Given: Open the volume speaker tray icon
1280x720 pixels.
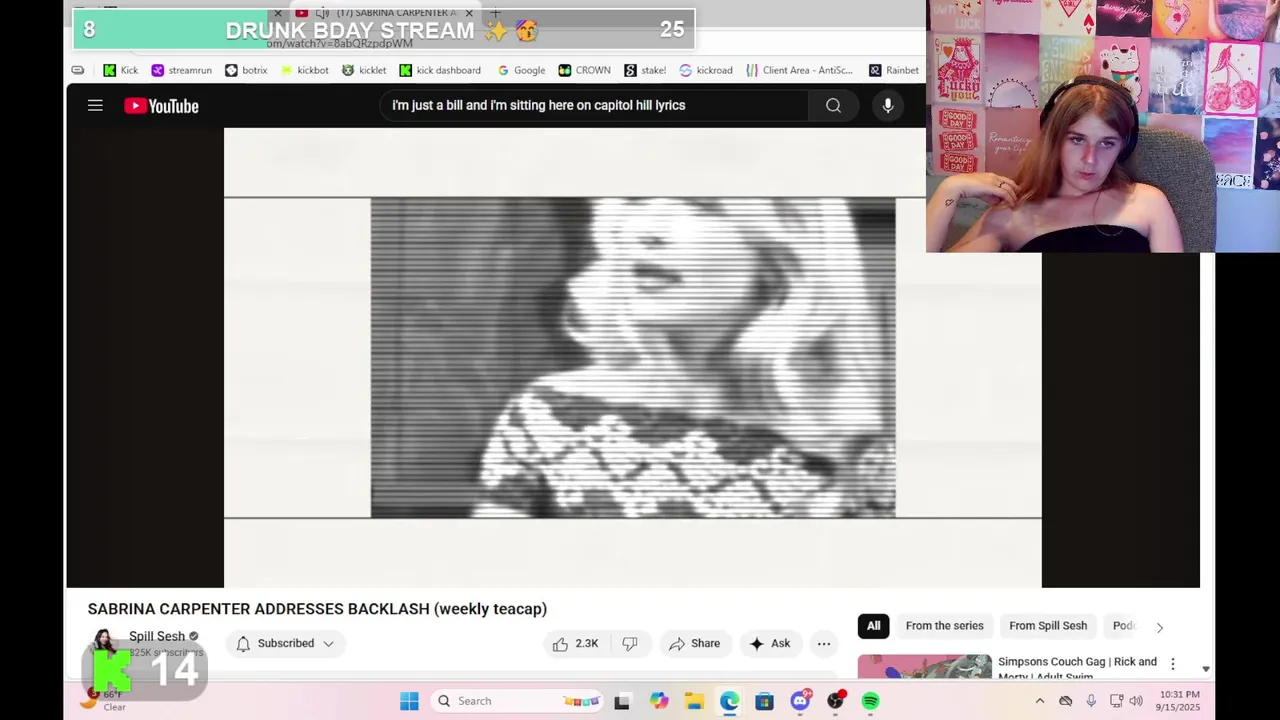Looking at the screenshot, I should coord(1136,701).
